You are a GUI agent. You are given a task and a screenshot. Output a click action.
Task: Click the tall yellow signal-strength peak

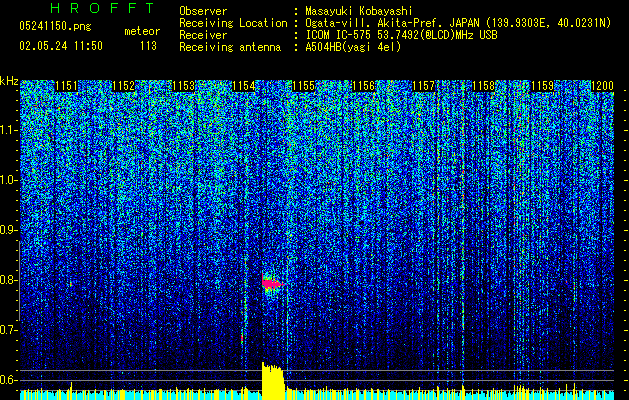(273, 381)
